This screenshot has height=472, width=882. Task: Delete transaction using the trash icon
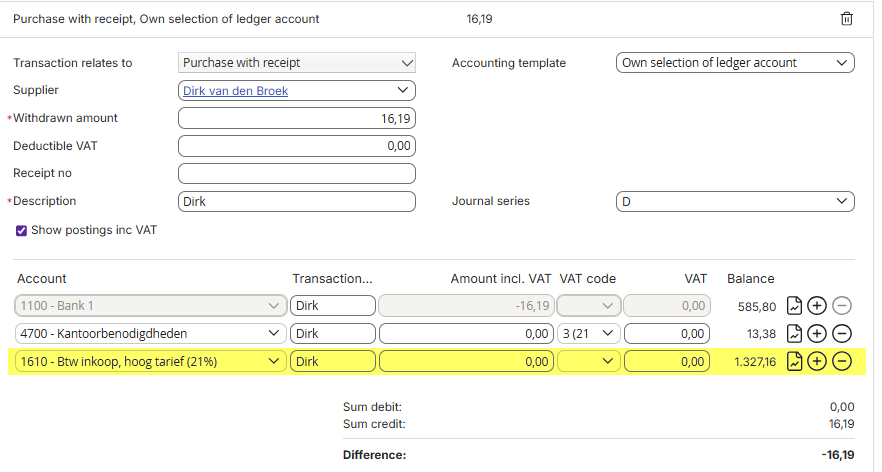[x=847, y=19]
